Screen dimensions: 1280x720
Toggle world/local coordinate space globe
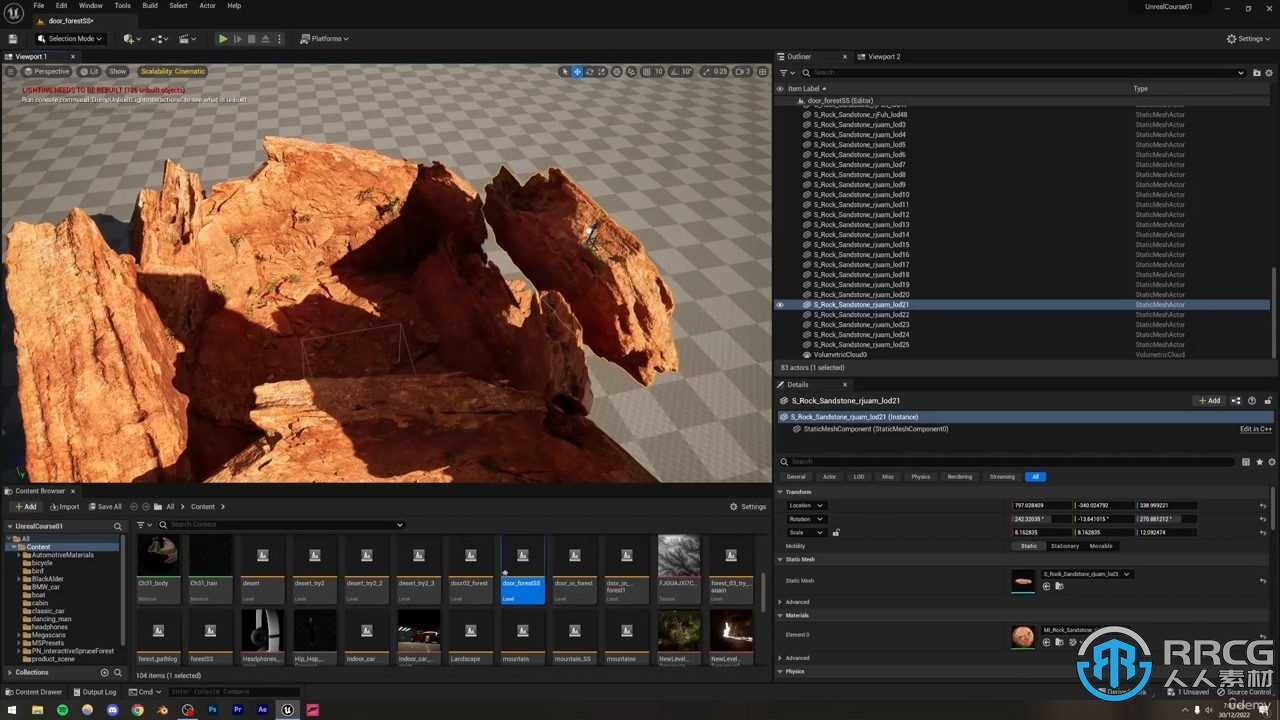point(616,72)
